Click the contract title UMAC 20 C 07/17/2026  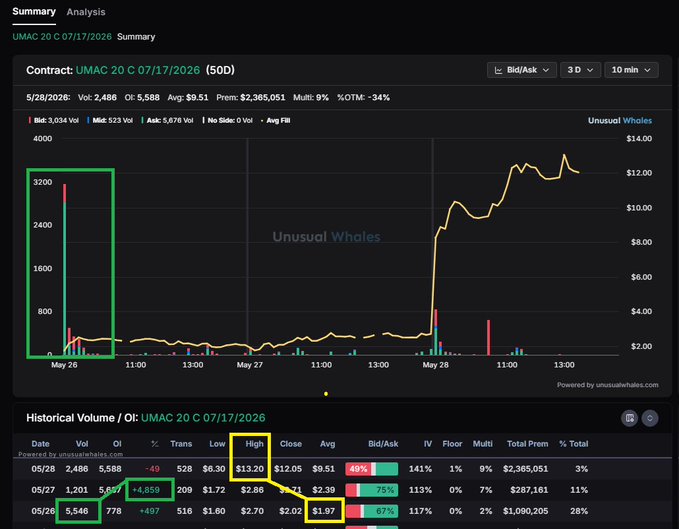[138, 70]
